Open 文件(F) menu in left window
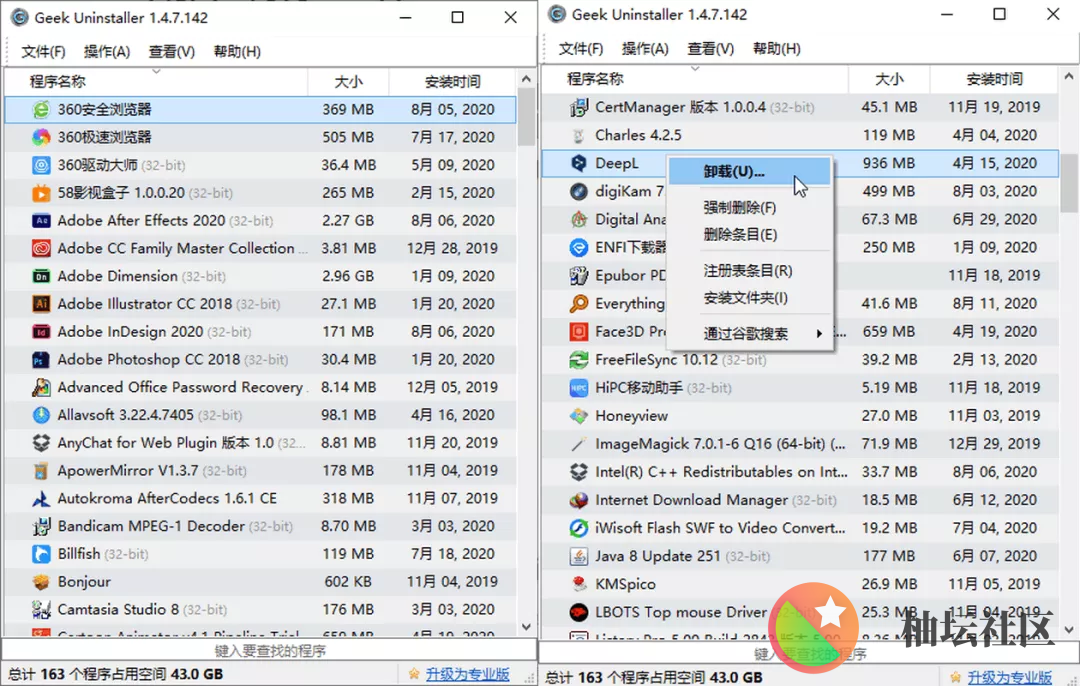 pyautogui.click(x=43, y=52)
